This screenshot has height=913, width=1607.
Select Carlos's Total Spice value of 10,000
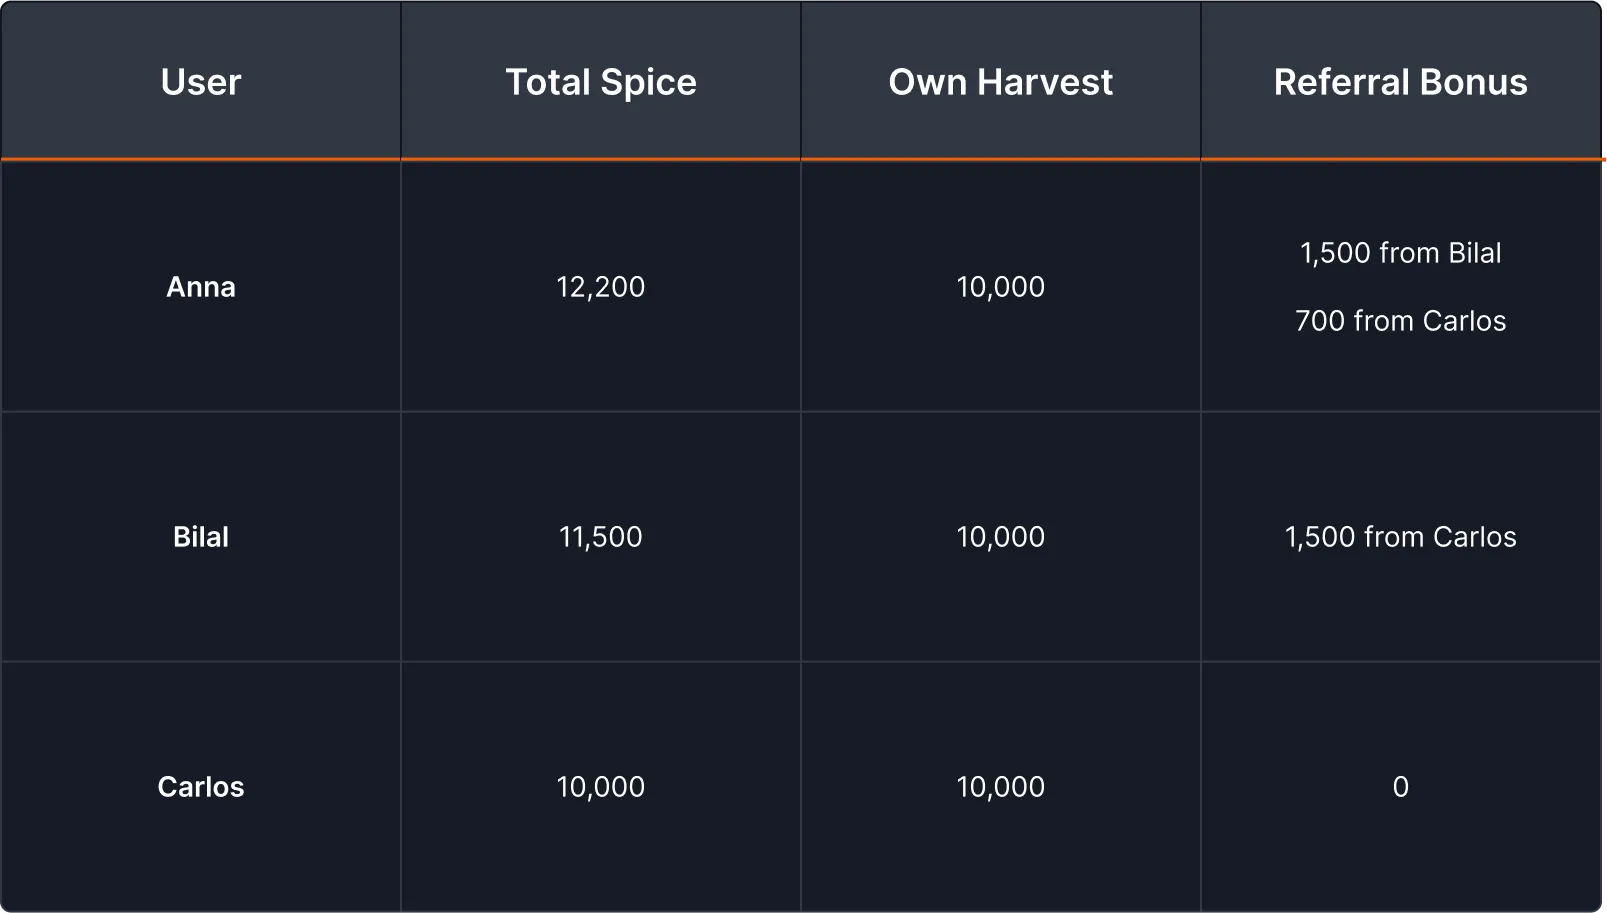coord(601,787)
